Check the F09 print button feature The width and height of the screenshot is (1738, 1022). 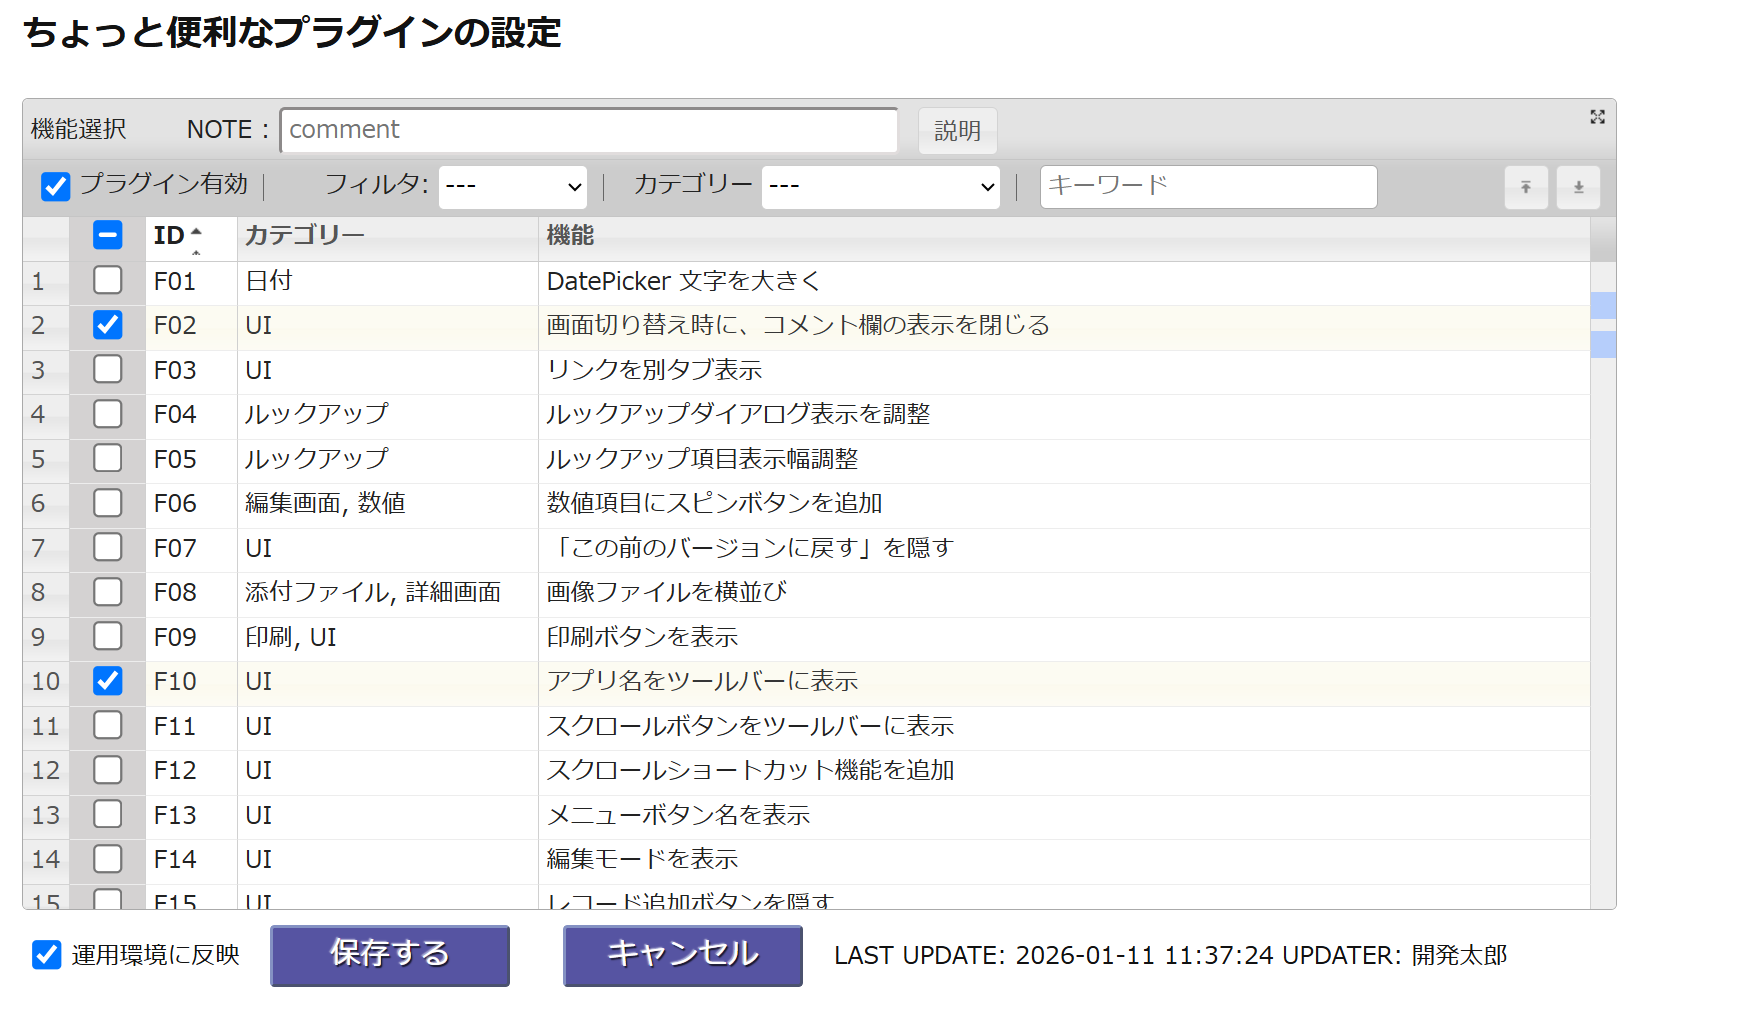click(x=108, y=637)
